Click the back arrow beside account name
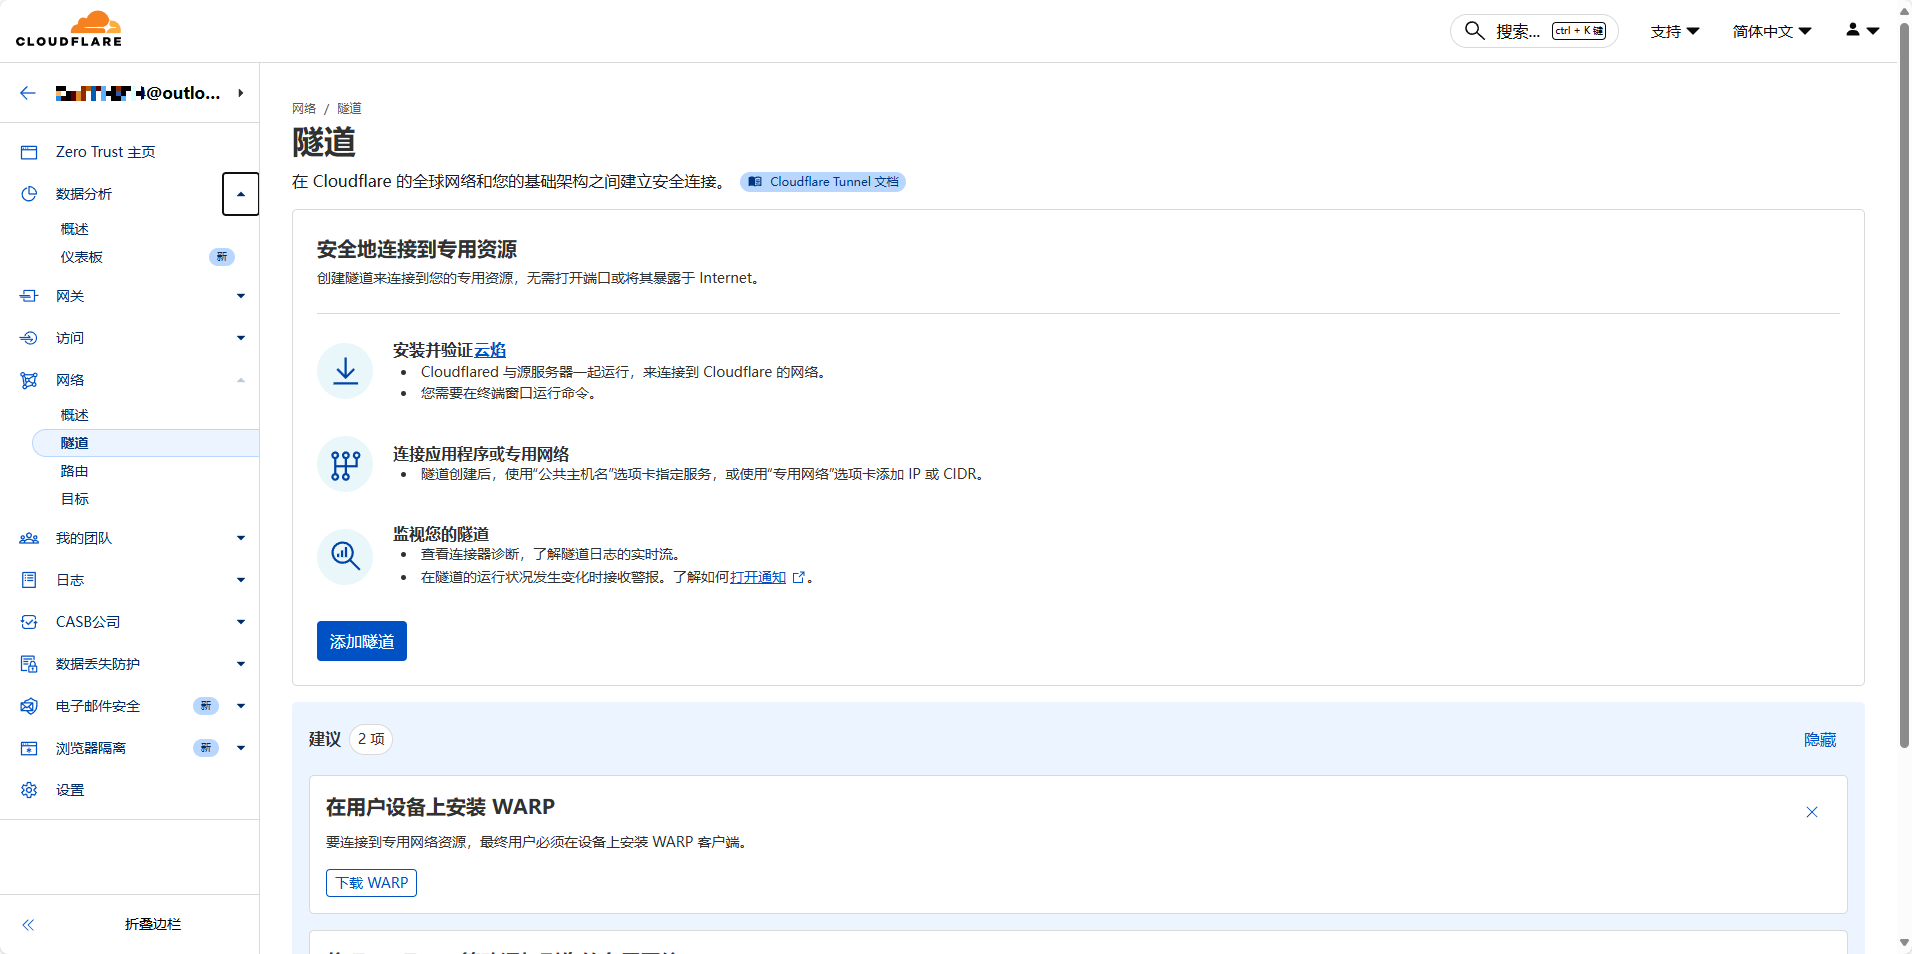The height and width of the screenshot is (954, 1912). 28,93
